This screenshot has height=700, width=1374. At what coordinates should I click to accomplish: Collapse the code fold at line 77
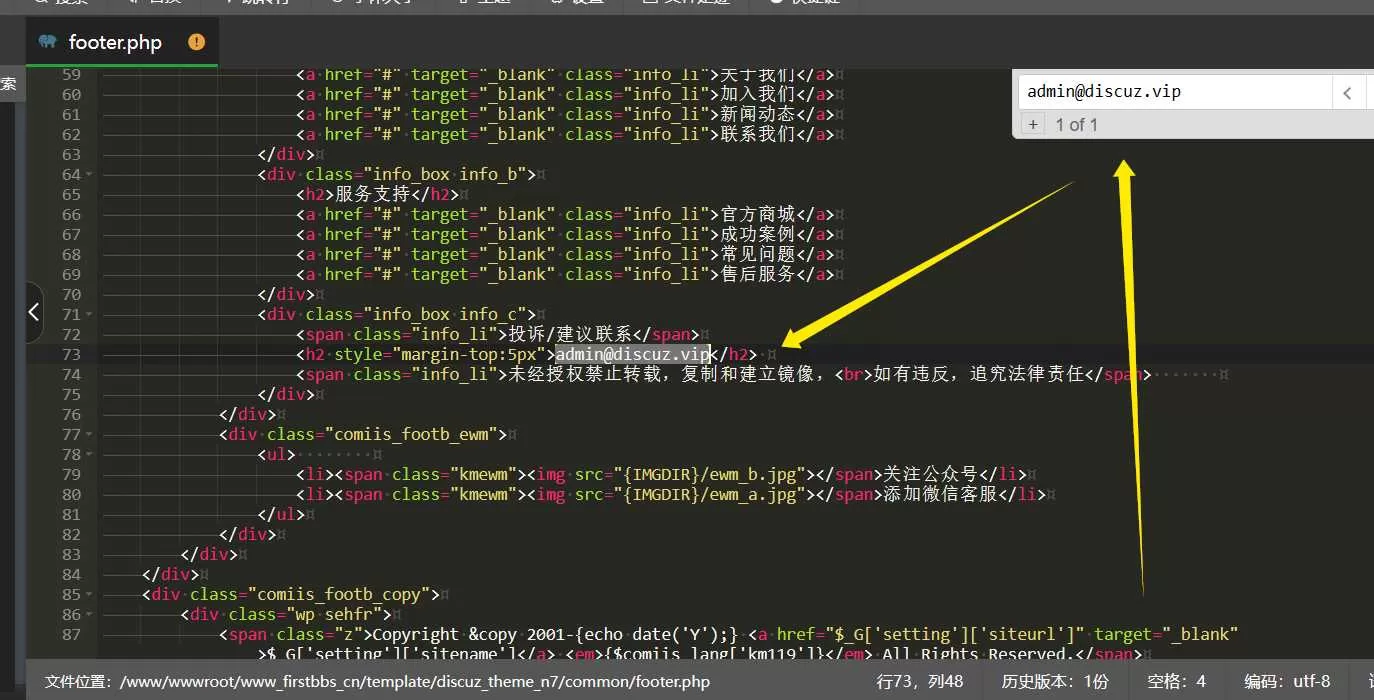[x=90, y=435]
